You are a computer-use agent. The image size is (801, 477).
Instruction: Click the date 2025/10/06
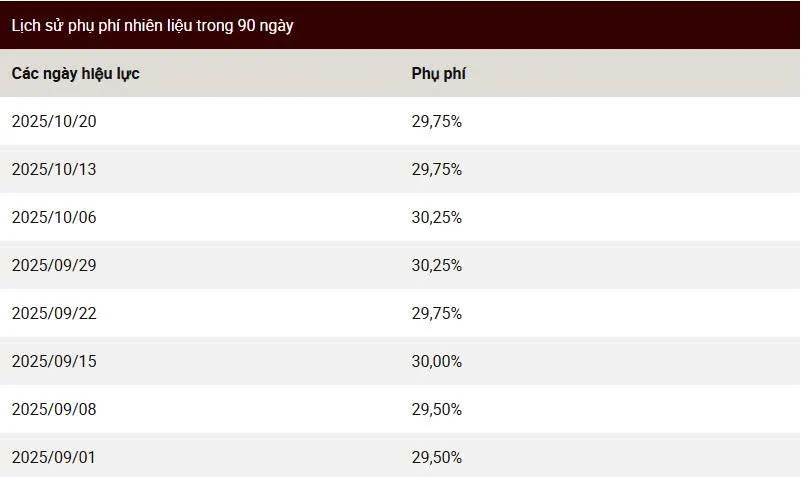pyautogui.click(x=54, y=217)
